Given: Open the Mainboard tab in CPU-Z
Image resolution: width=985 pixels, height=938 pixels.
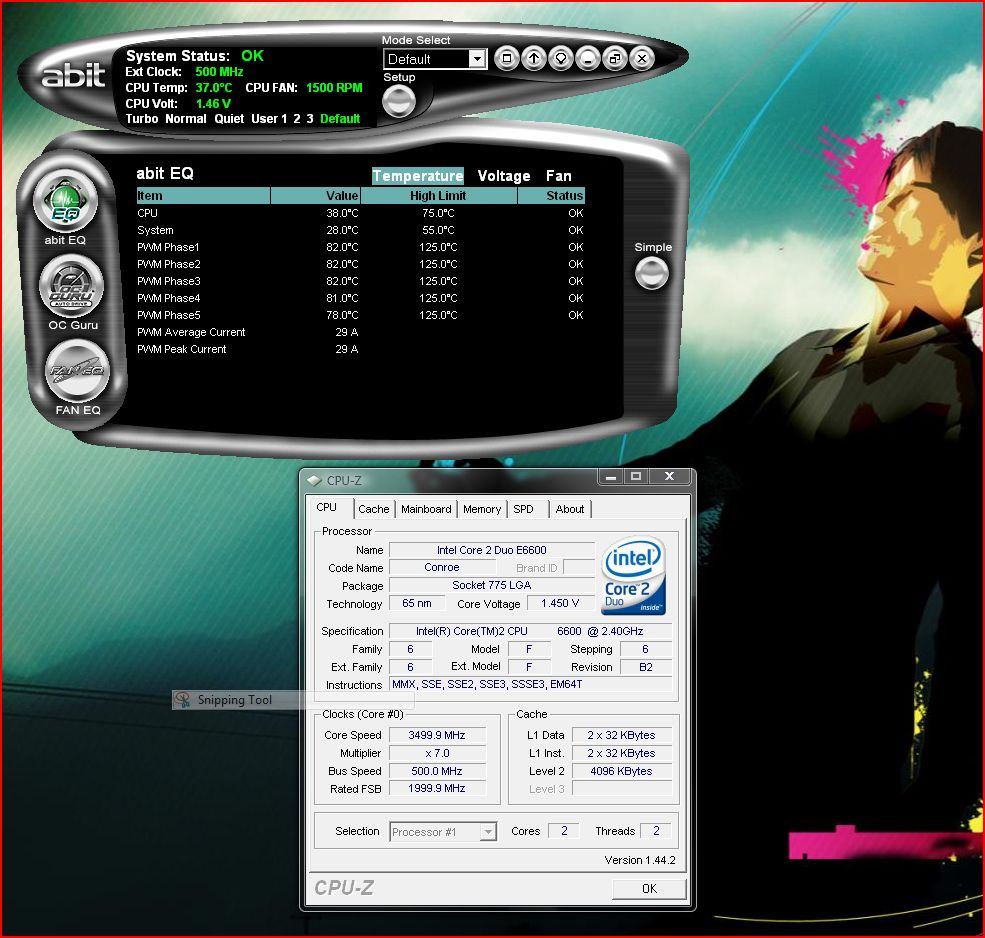Looking at the screenshot, I should coord(426,510).
